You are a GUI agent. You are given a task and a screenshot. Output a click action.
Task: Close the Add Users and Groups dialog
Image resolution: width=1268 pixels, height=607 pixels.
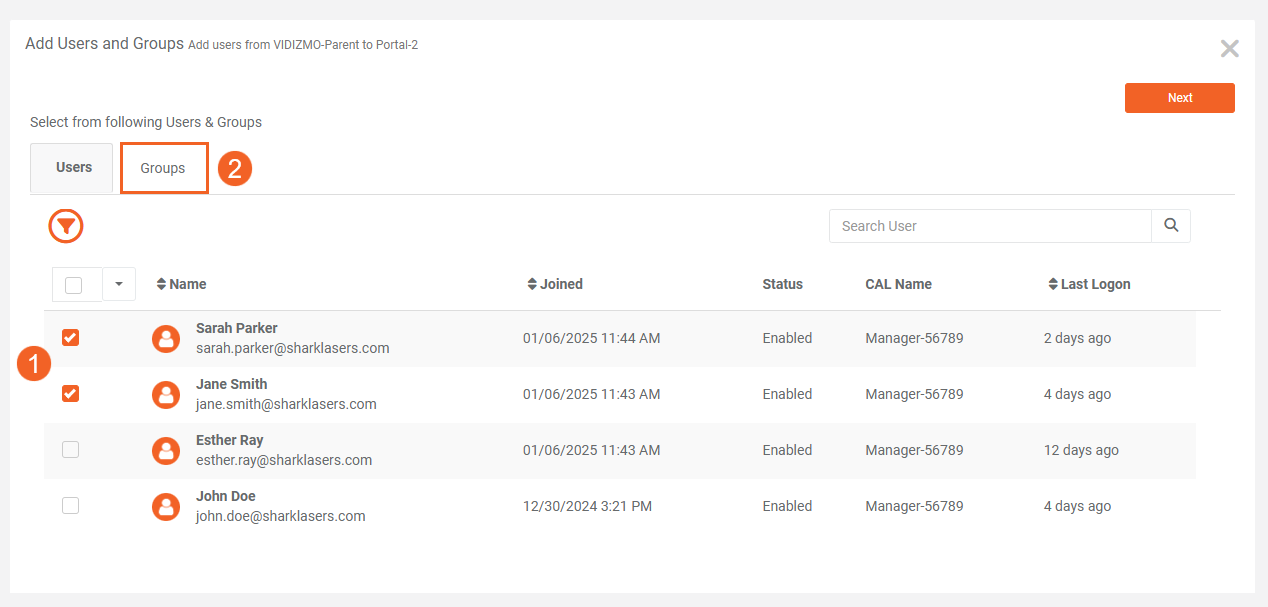[x=1229, y=49]
